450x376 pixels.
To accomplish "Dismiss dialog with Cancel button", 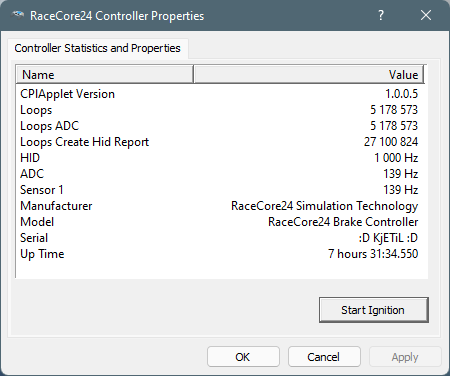I will pos(324,357).
